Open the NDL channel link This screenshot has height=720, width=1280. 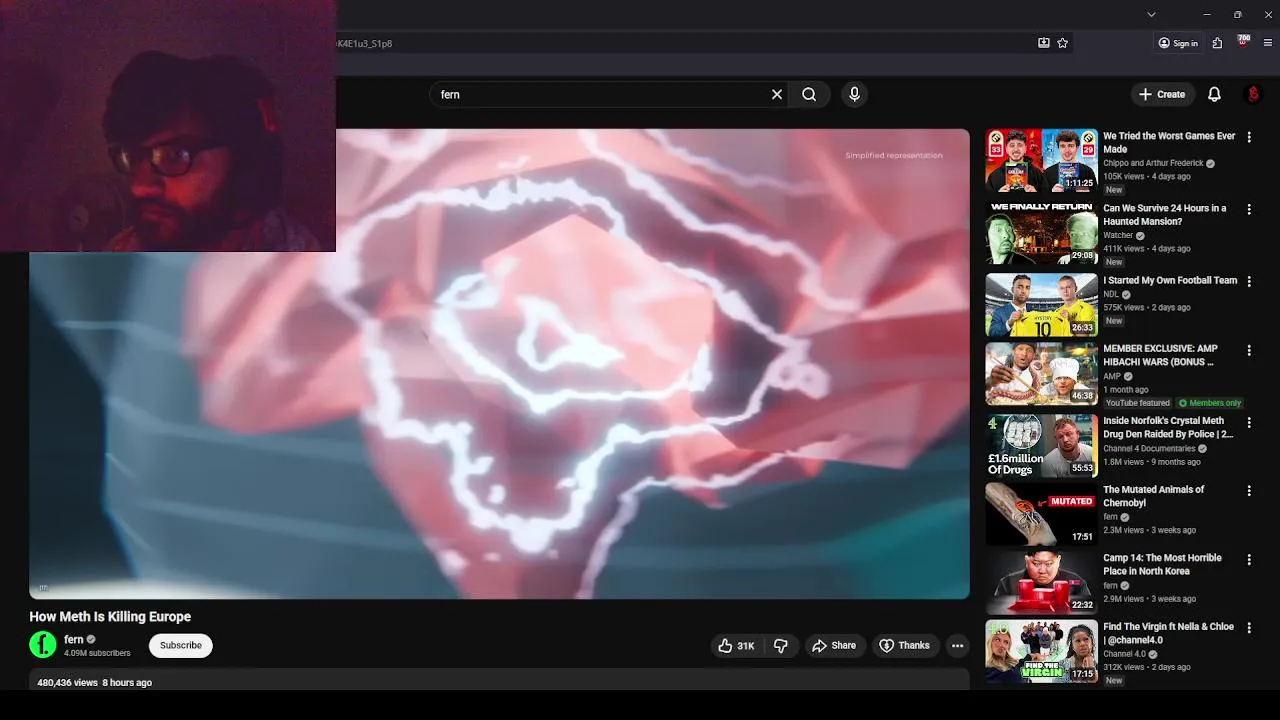click(x=1111, y=295)
